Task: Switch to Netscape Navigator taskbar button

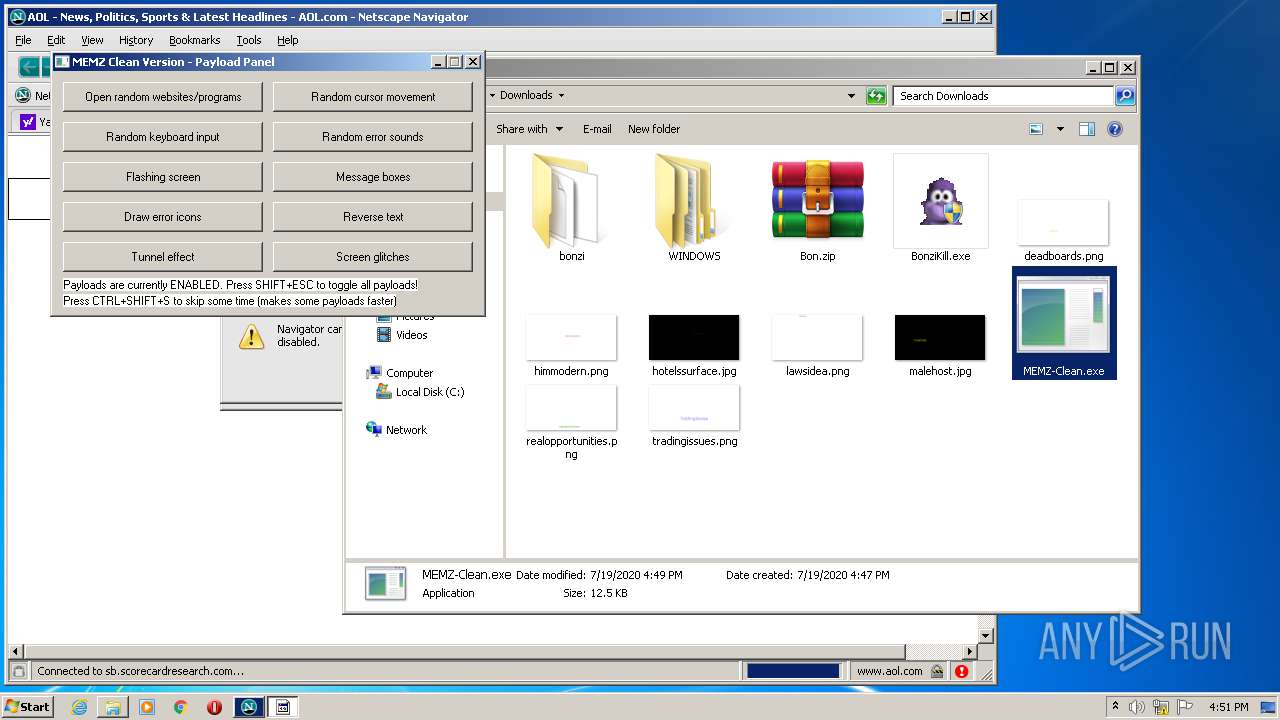Action: 249,707
